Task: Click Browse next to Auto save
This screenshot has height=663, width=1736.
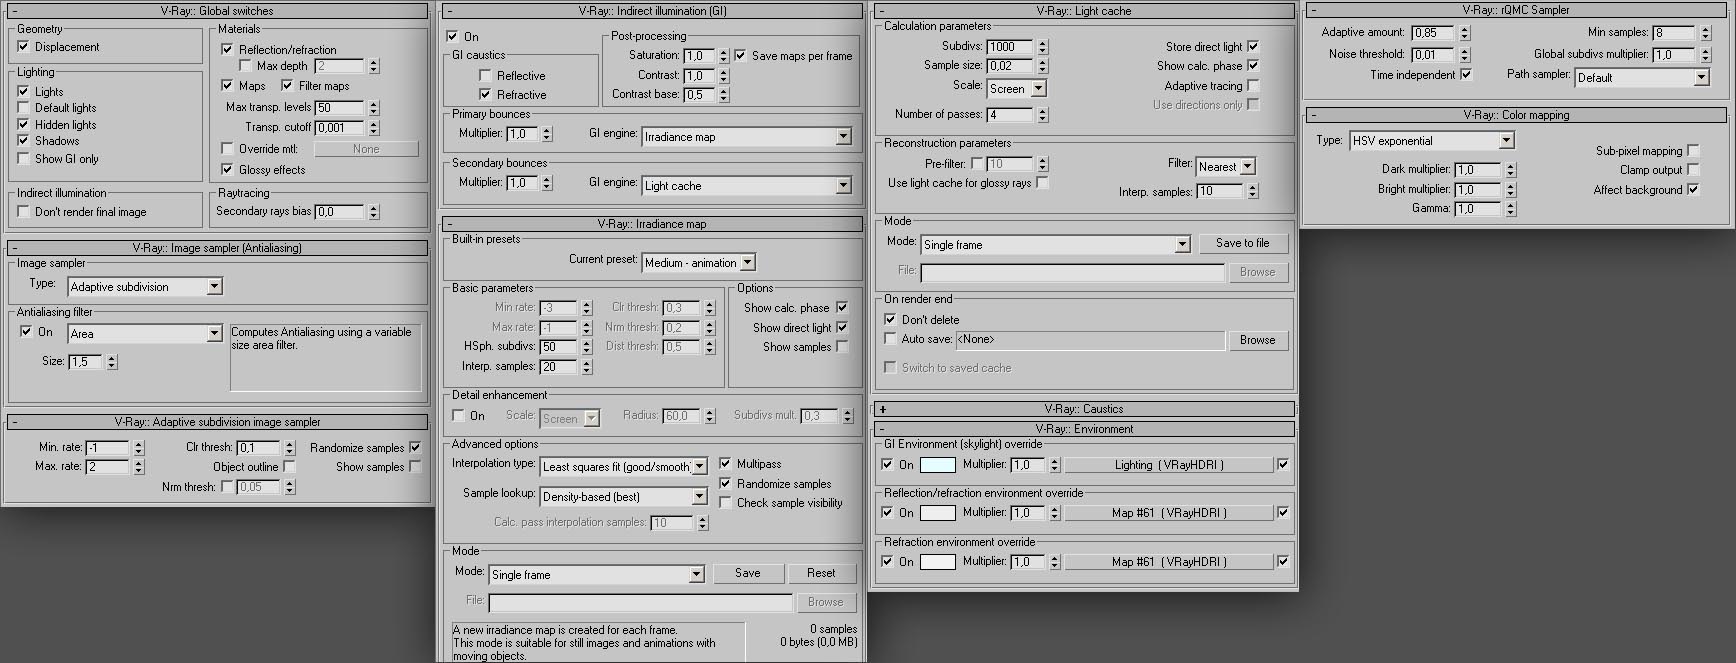Action: coord(1258,340)
